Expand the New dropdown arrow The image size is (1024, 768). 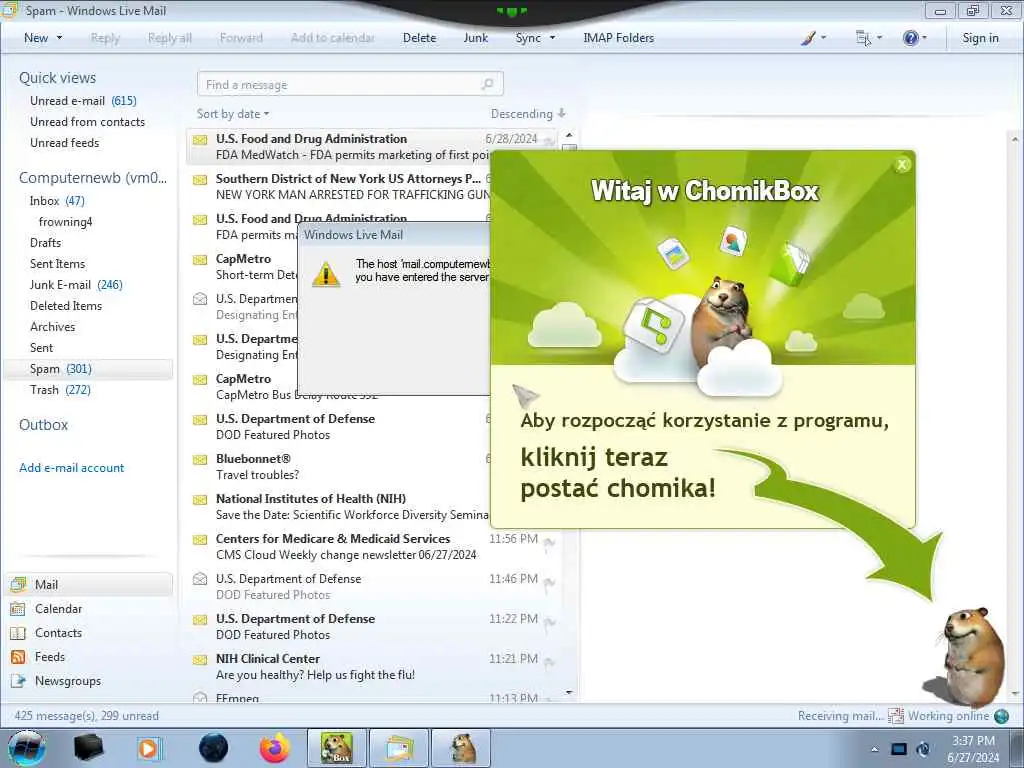coord(59,38)
